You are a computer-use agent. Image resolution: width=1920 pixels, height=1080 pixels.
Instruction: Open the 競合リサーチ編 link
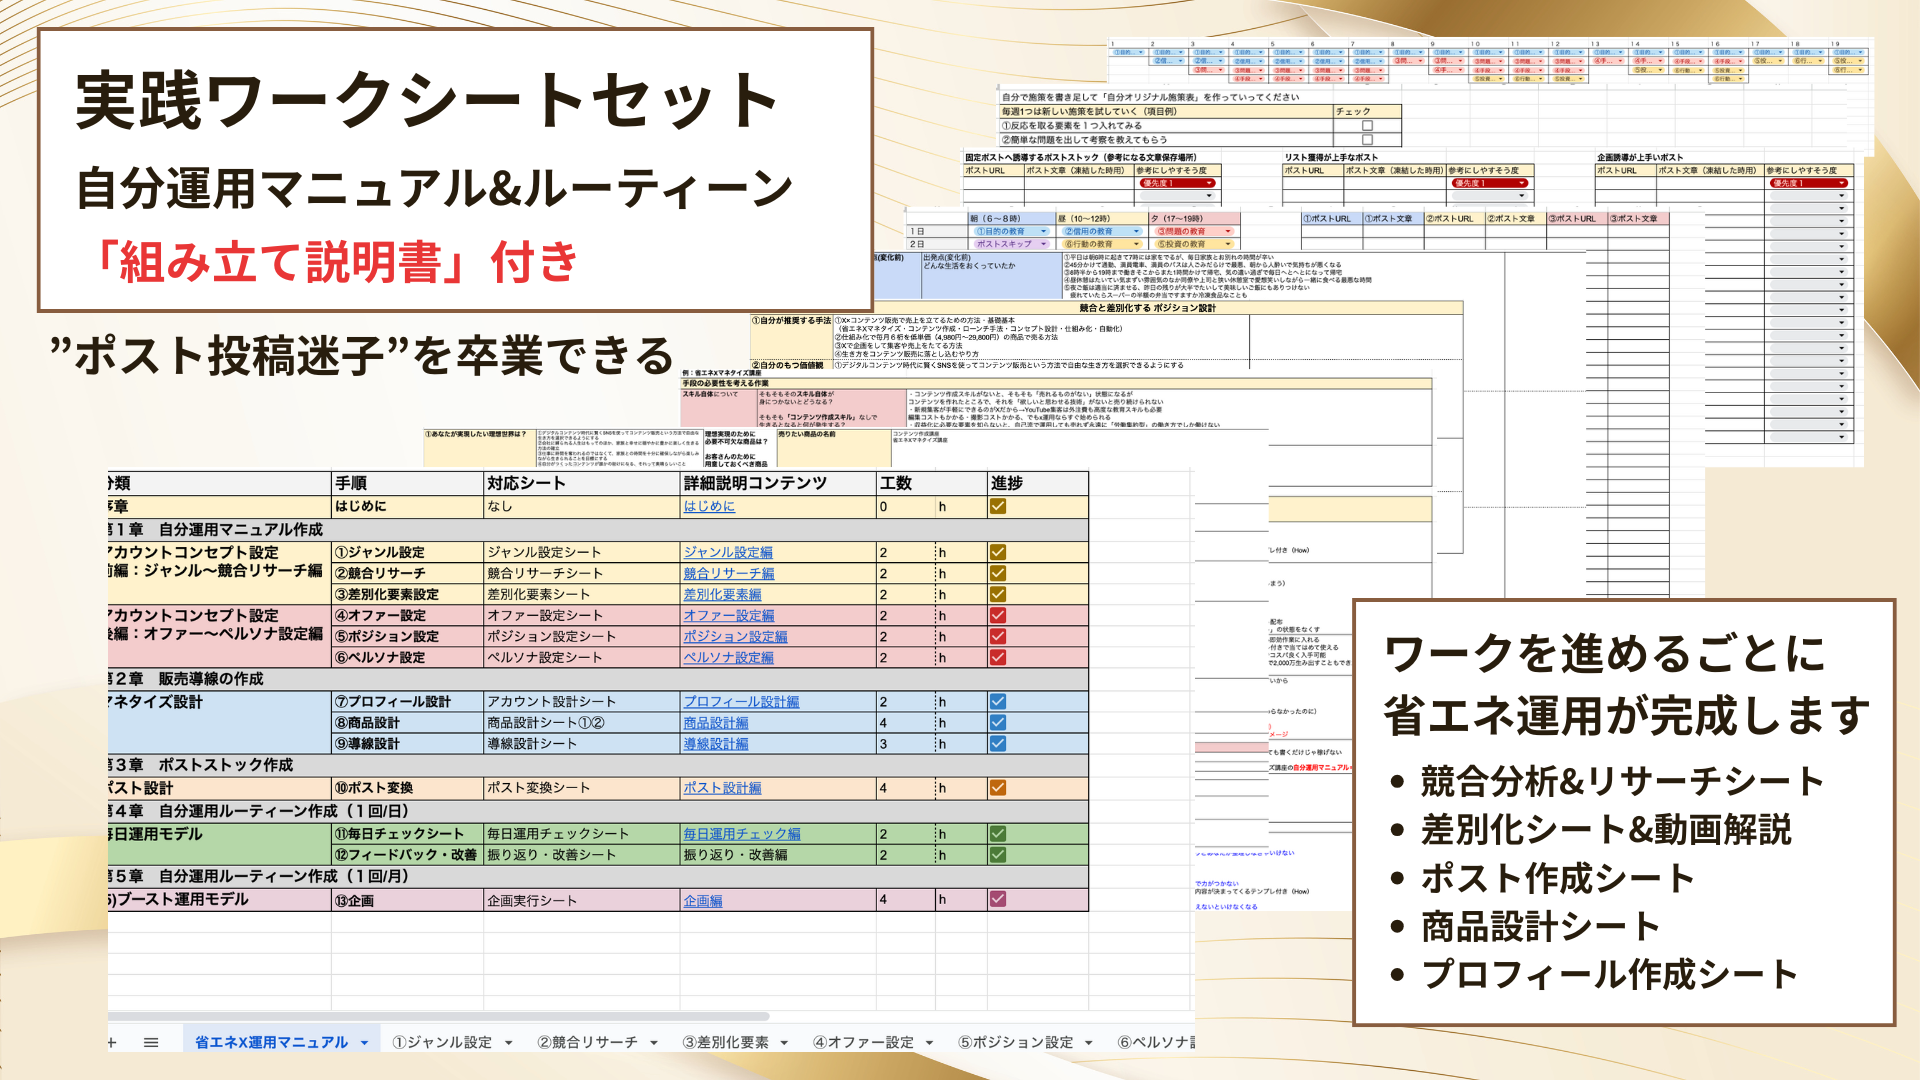tap(729, 573)
